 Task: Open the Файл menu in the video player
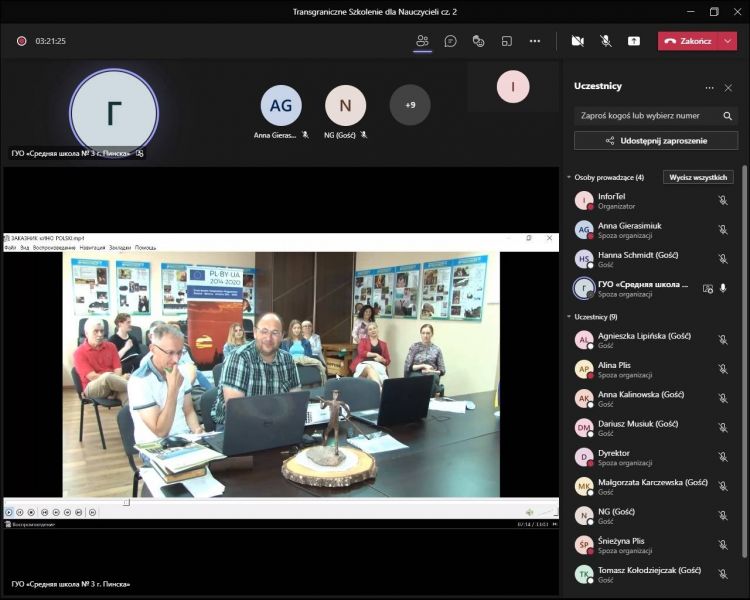point(11,247)
